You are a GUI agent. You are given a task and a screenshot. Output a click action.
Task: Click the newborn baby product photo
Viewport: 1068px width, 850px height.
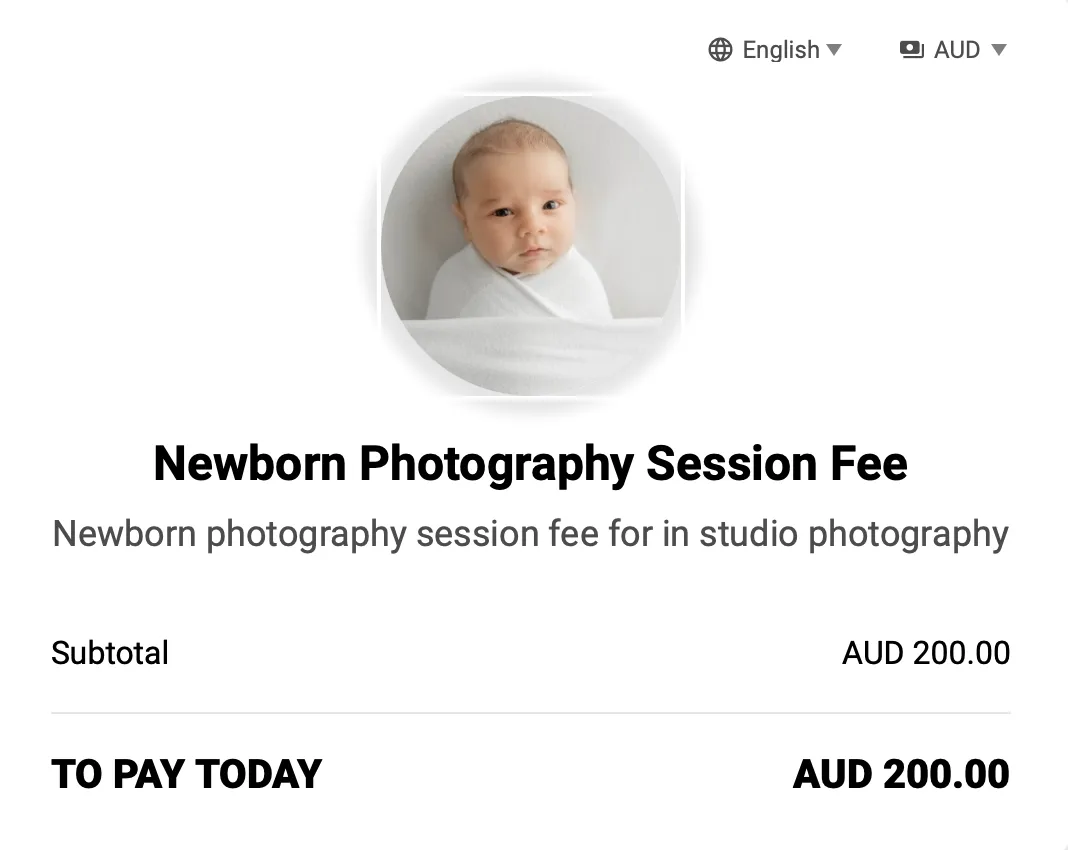point(531,245)
